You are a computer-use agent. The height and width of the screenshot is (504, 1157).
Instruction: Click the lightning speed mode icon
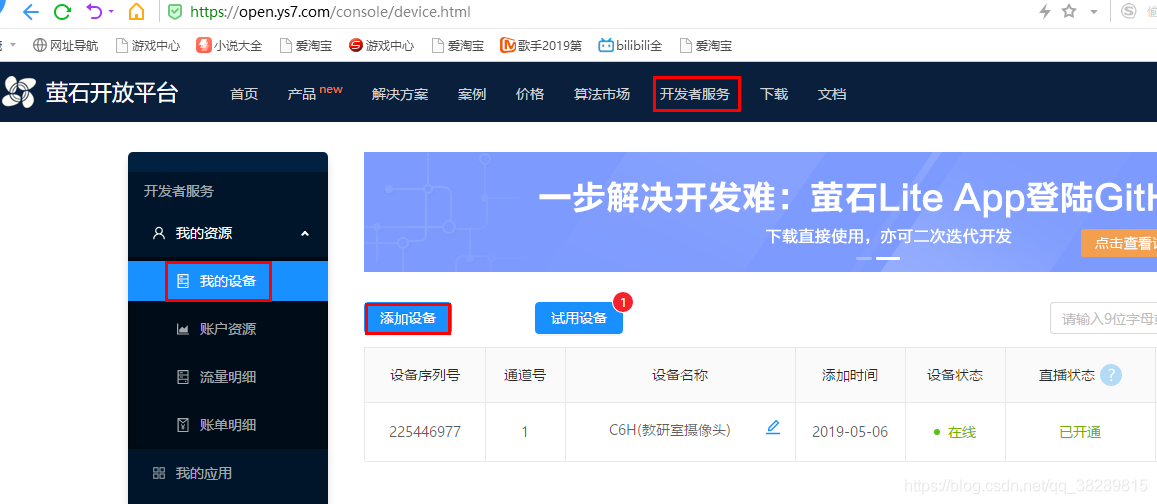[x=1045, y=12]
